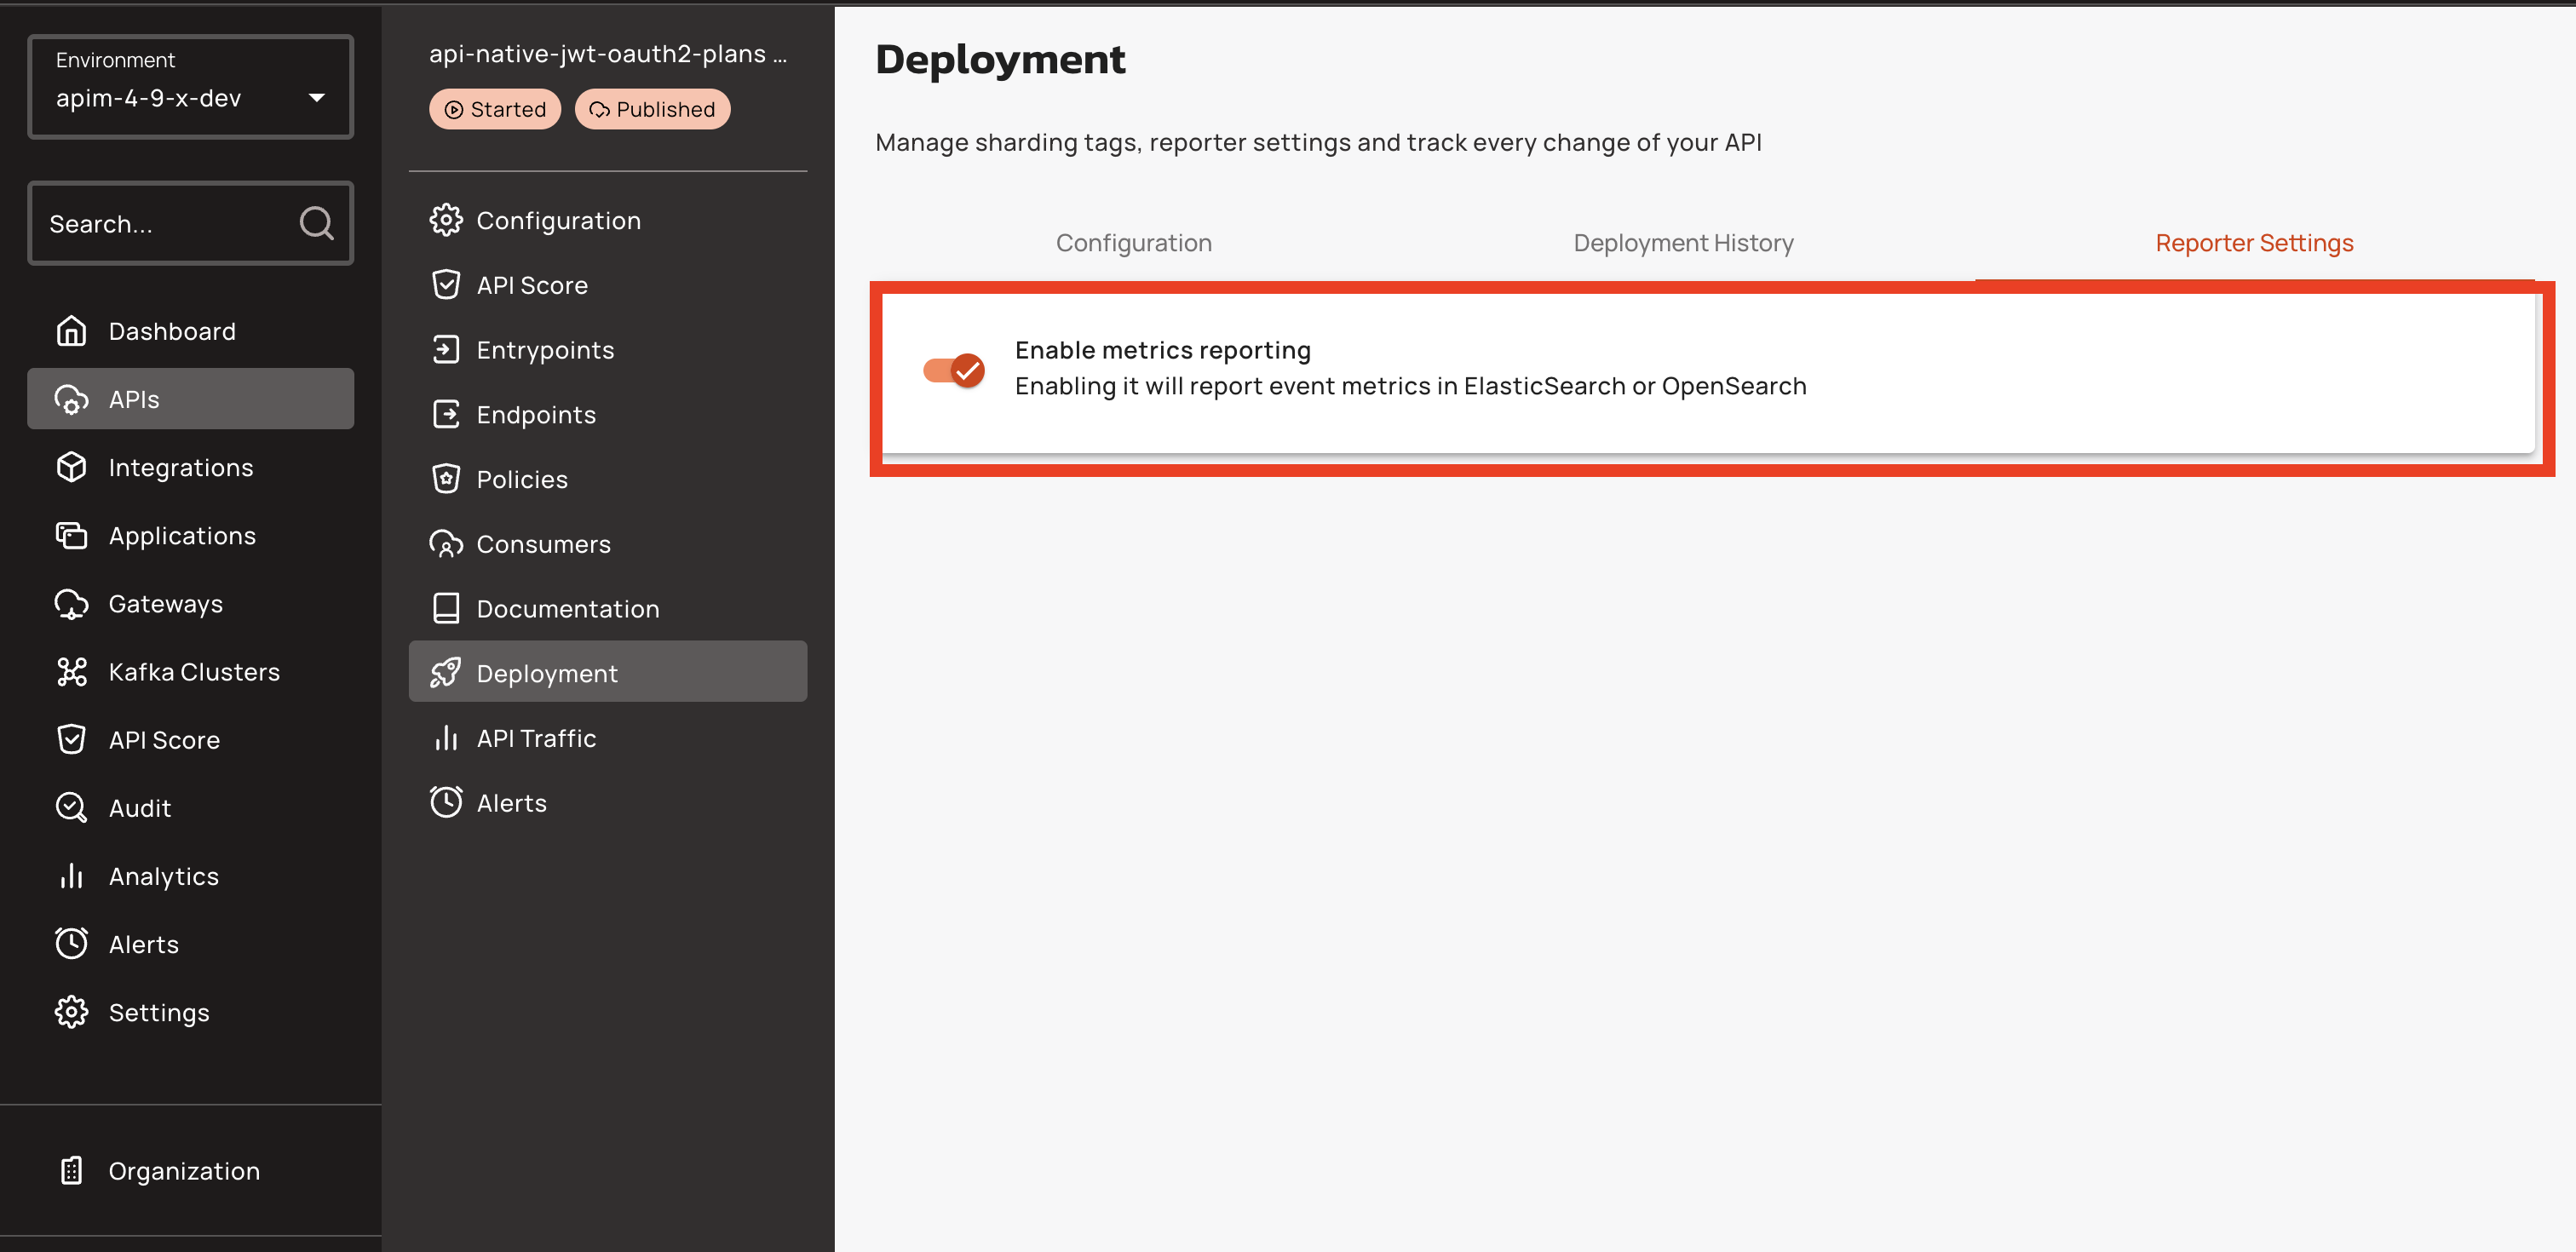
Task: Switch to the Deployment History tab
Action: 1683,243
